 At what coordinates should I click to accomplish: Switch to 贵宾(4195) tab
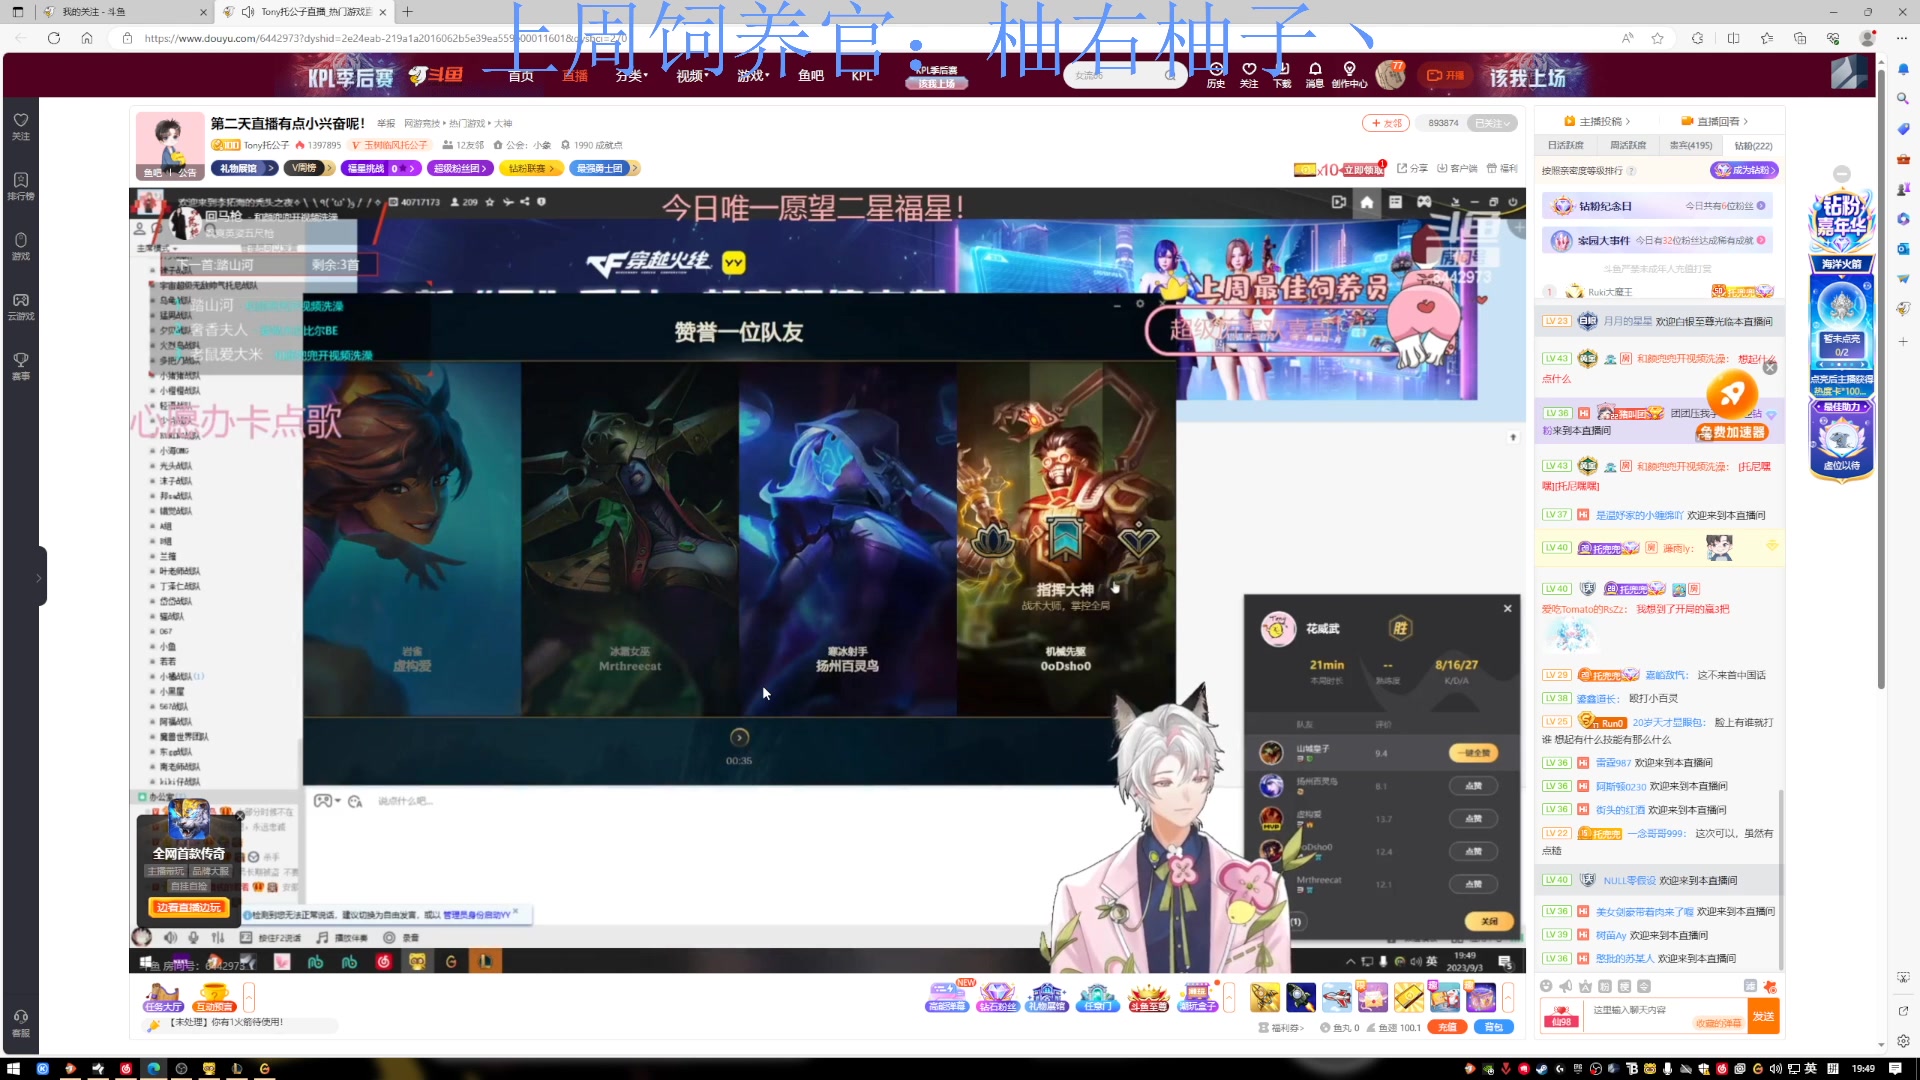(x=1691, y=146)
